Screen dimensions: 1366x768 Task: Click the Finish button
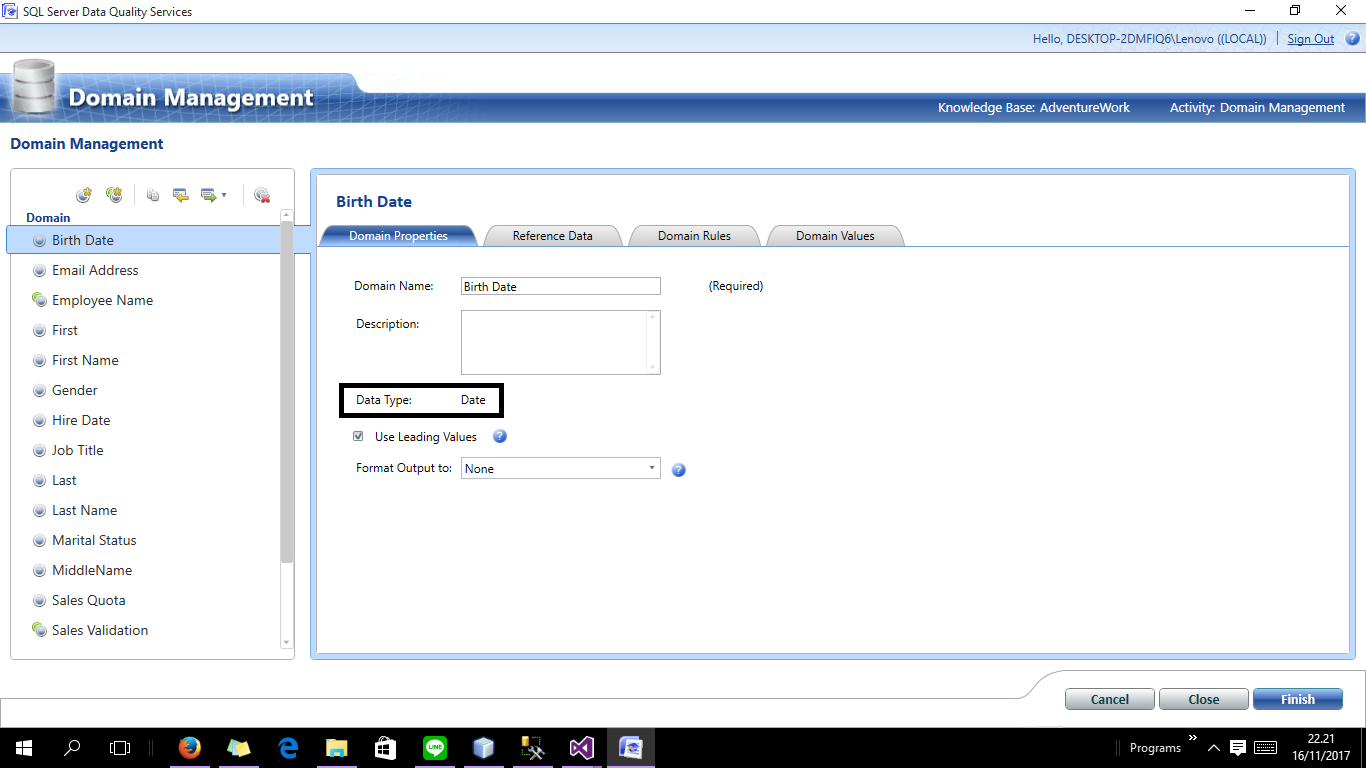click(1298, 699)
